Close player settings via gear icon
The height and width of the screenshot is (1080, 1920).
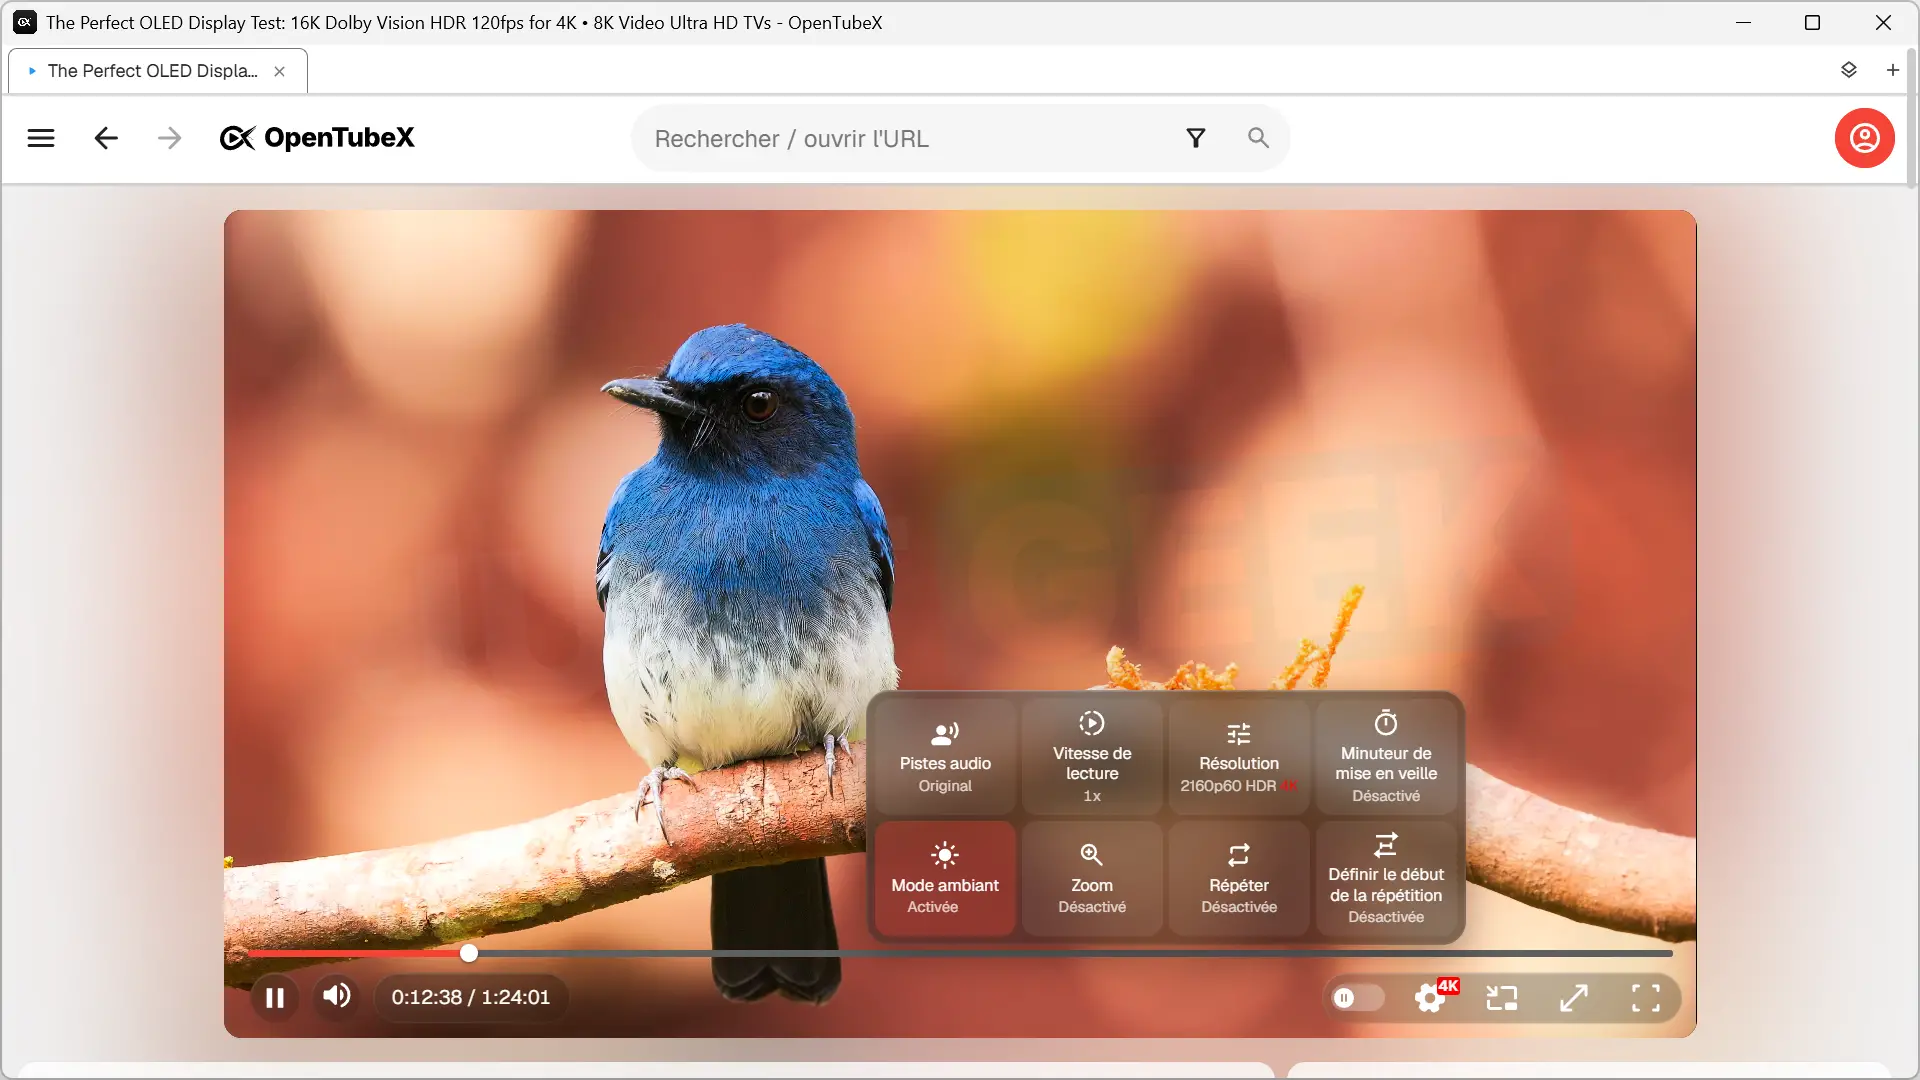pyautogui.click(x=1431, y=997)
